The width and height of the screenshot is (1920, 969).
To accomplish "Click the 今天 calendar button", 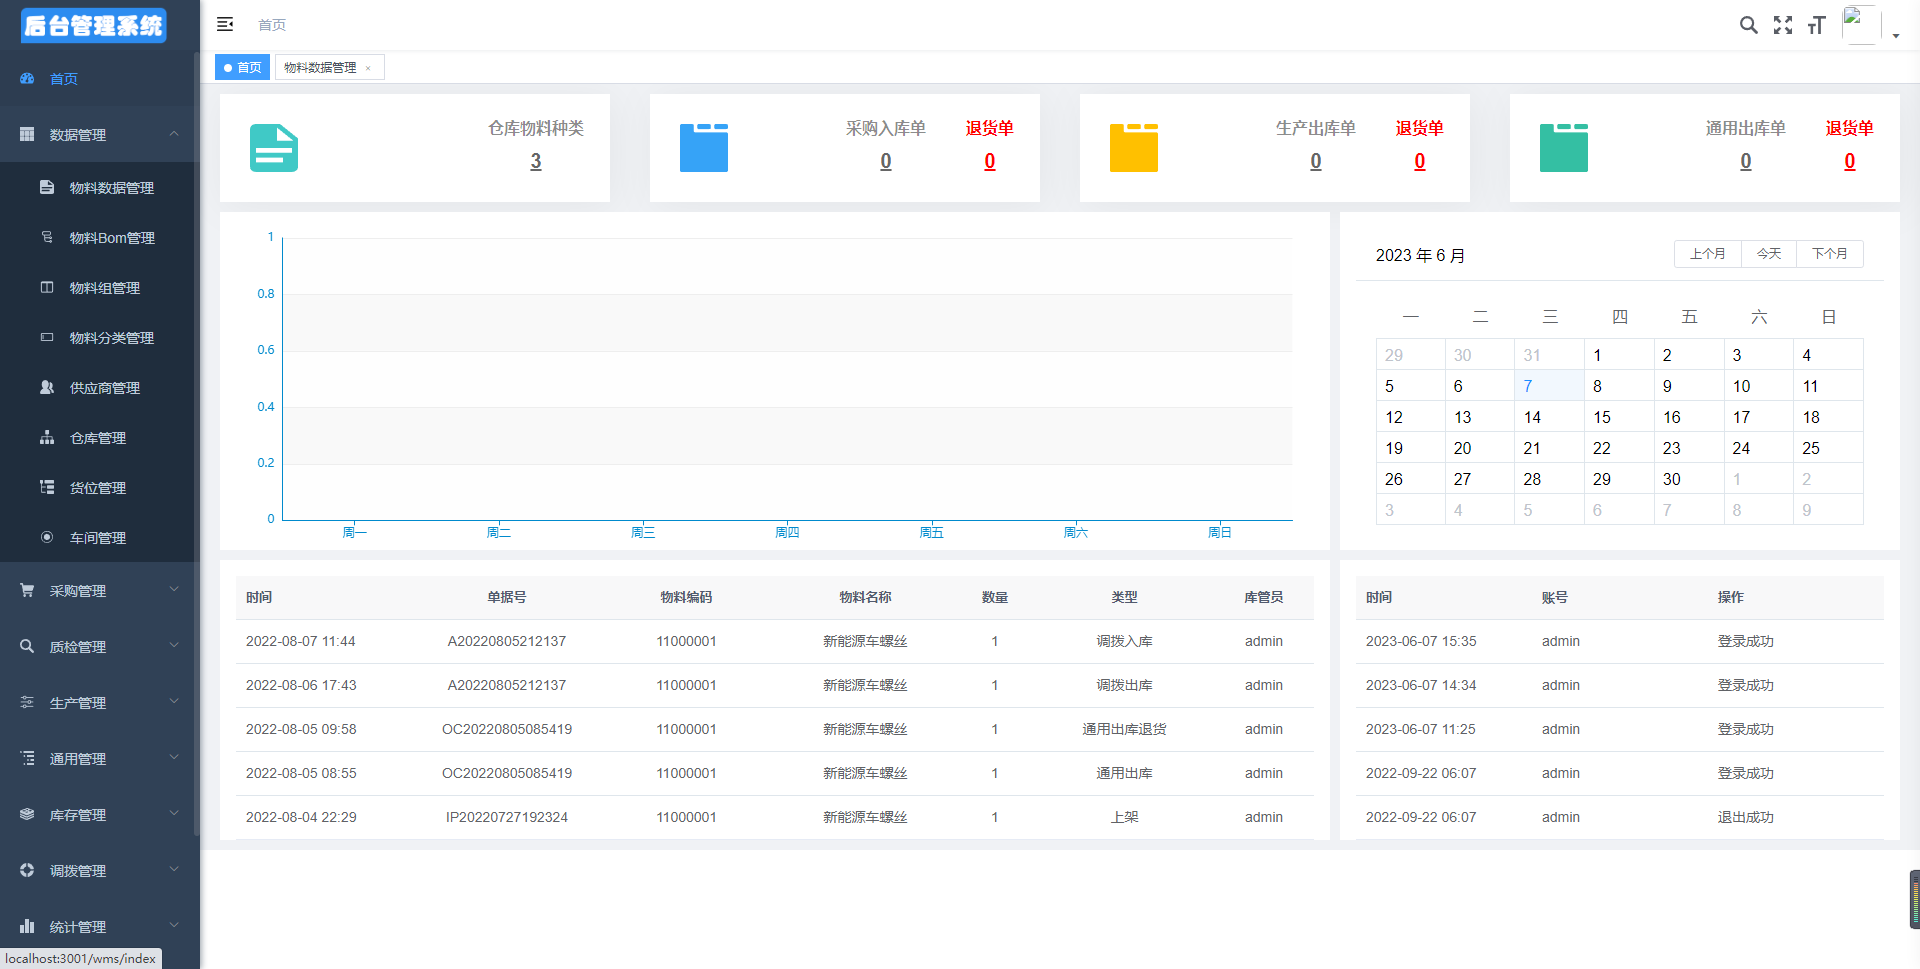I will 1768,254.
